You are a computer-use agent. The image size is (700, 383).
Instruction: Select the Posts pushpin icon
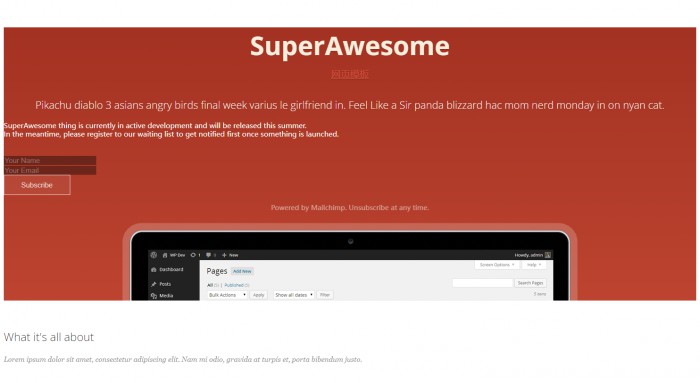pos(154,284)
